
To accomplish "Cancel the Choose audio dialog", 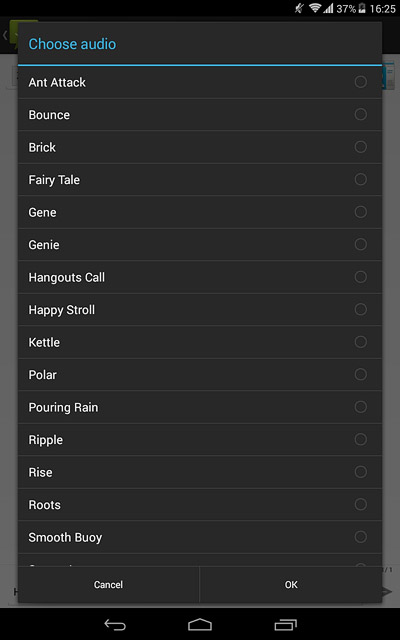I will 109,584.
